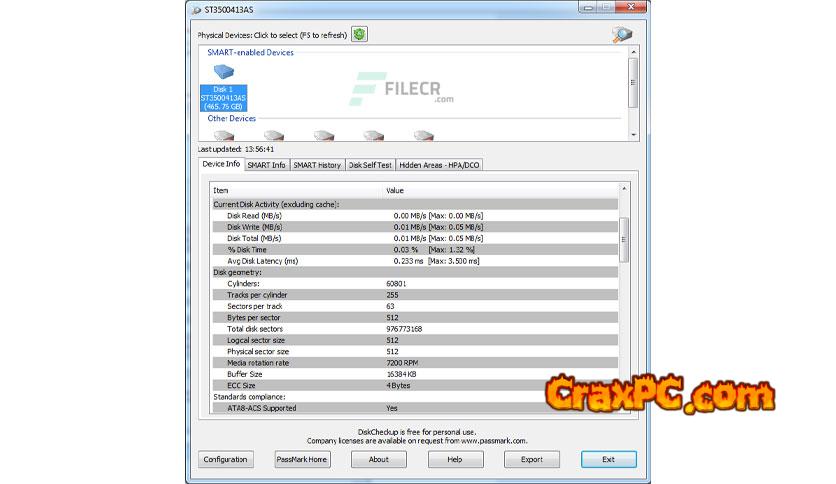Select the Disk Read (MB/s) row
The image size is (836, 484).
tap(415, 216)
